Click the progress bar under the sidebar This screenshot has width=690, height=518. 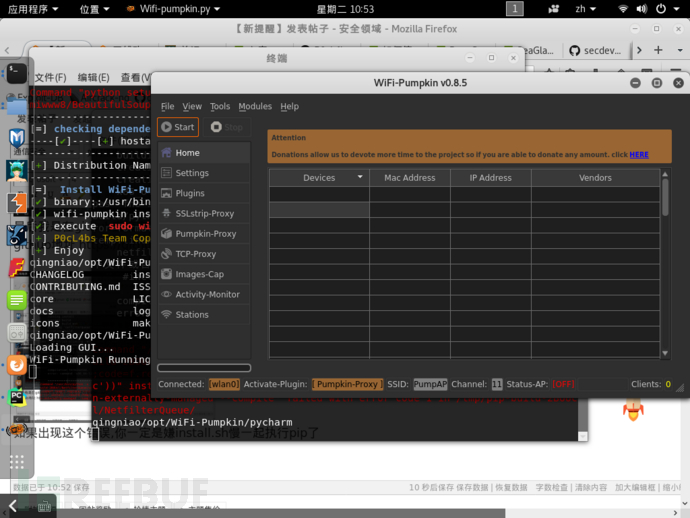coord(204,368)
